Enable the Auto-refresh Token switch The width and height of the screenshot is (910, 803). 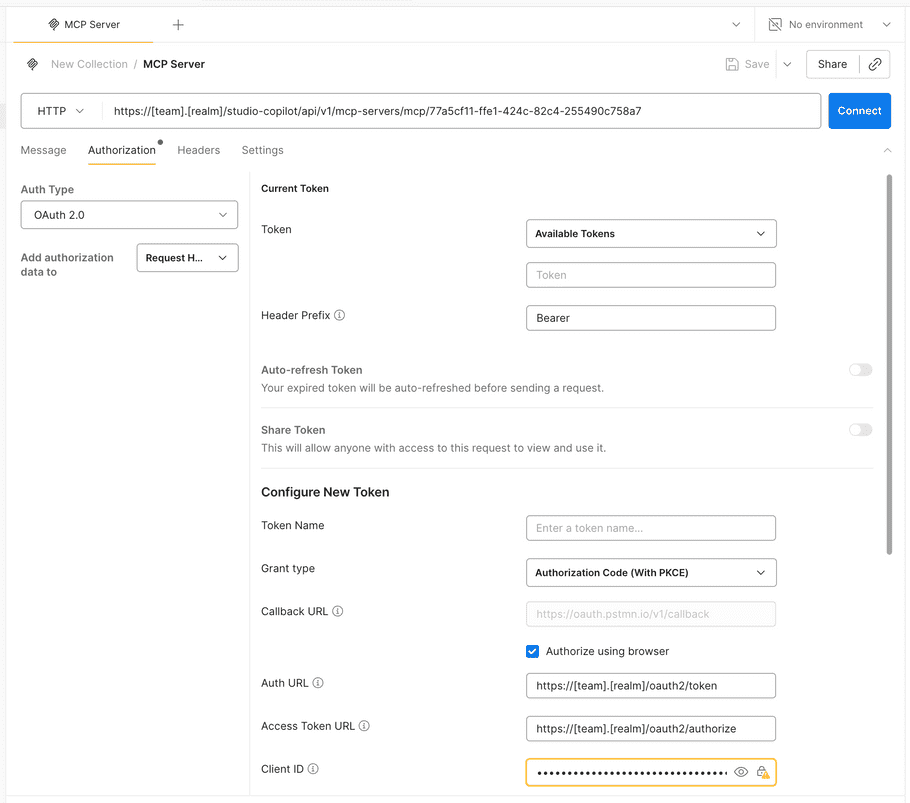coord(860,370)
